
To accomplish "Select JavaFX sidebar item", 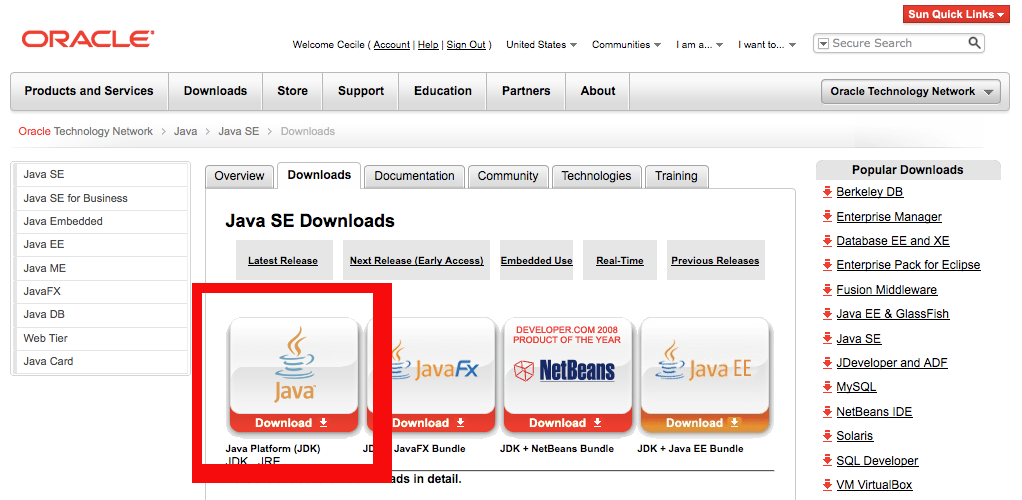I will pyautogui.click(x=100, y=291).
